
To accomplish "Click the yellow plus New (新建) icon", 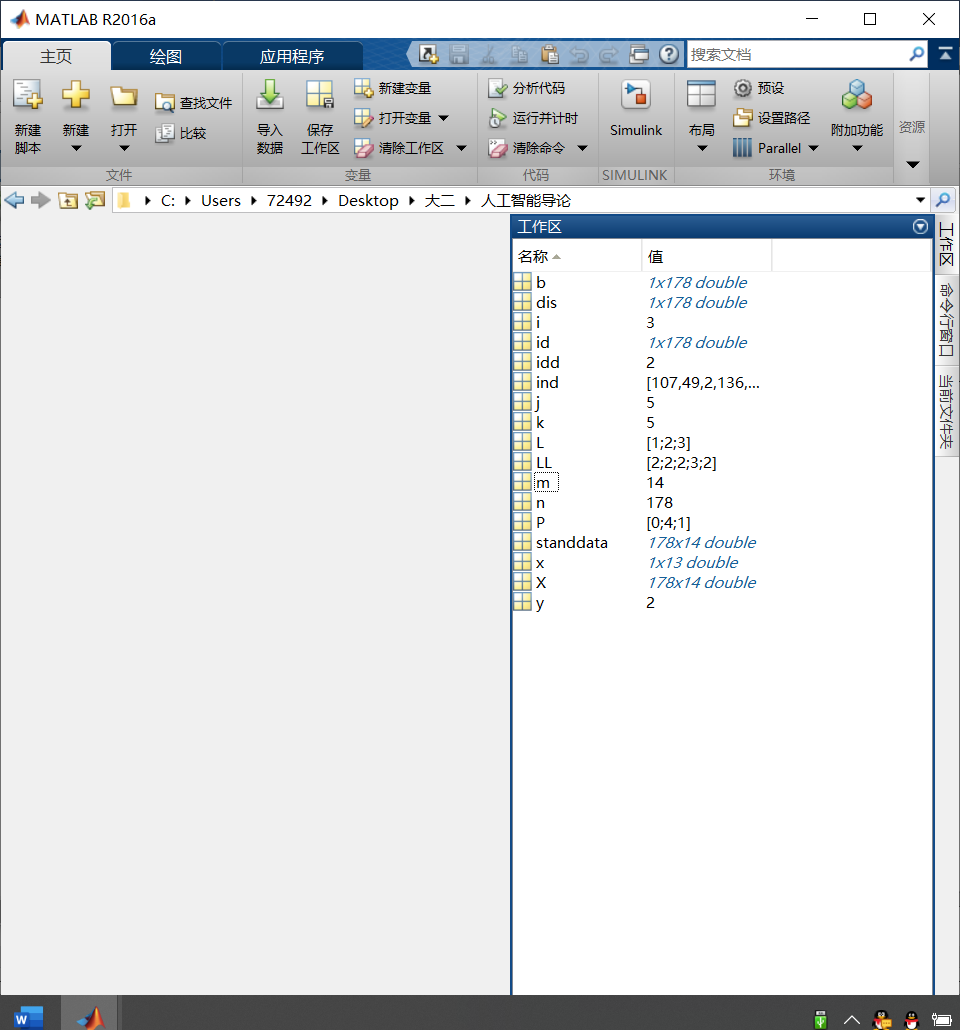I will coord(76,95).
